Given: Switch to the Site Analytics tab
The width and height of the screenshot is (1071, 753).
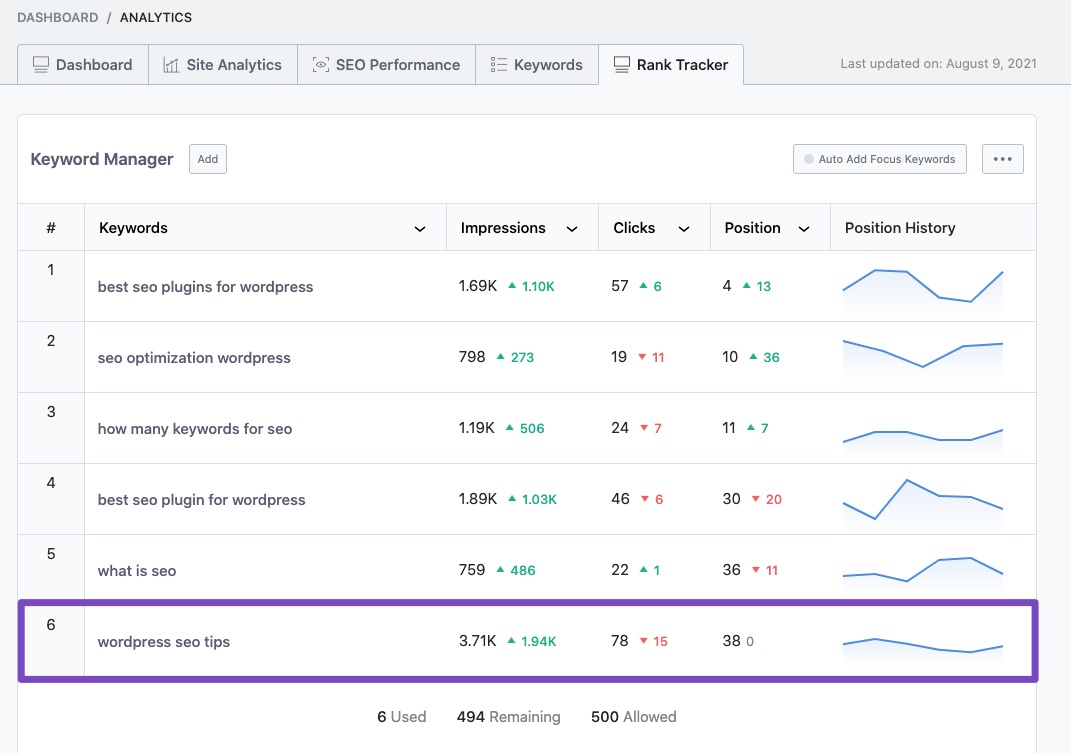Looking at the screenshot, I should click(x=222, y=65).
